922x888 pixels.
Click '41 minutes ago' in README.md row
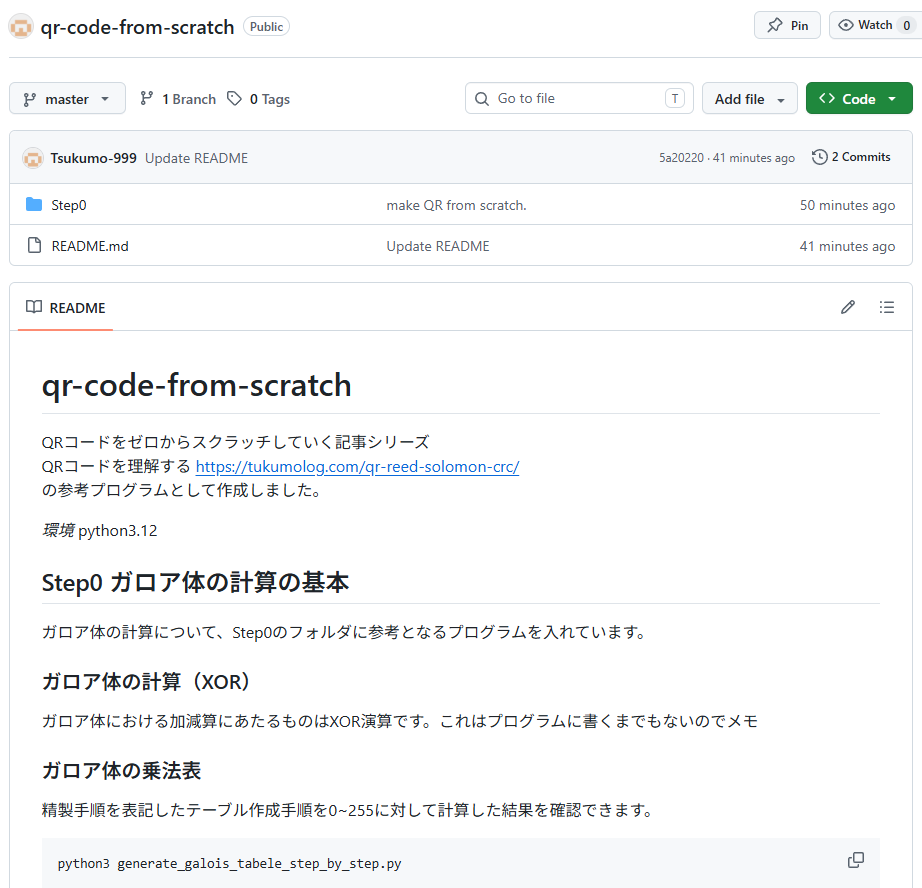tap(847, 246)
